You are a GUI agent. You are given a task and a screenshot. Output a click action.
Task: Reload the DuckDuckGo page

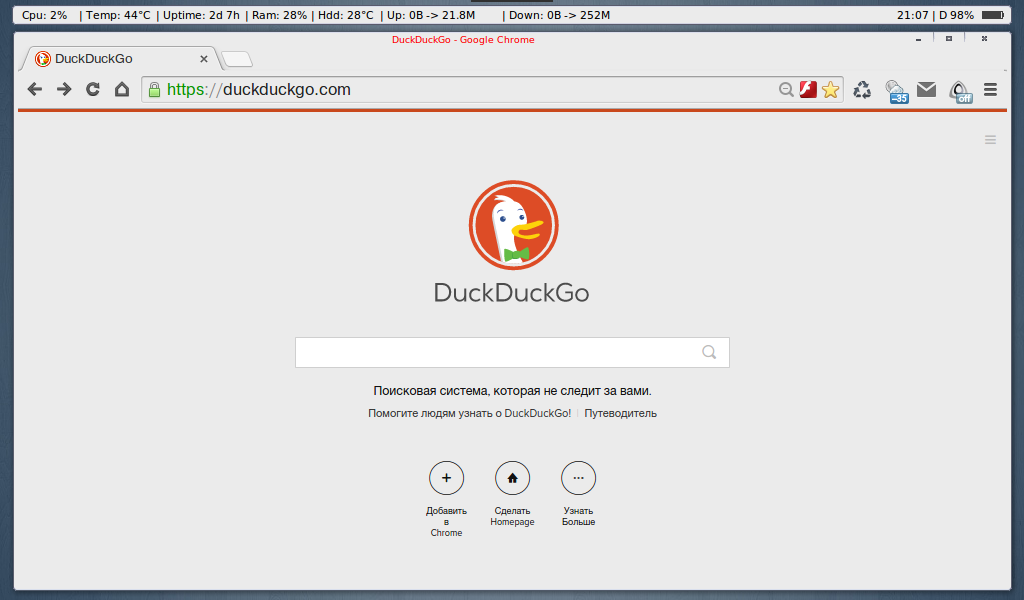(x=93, y=89)
